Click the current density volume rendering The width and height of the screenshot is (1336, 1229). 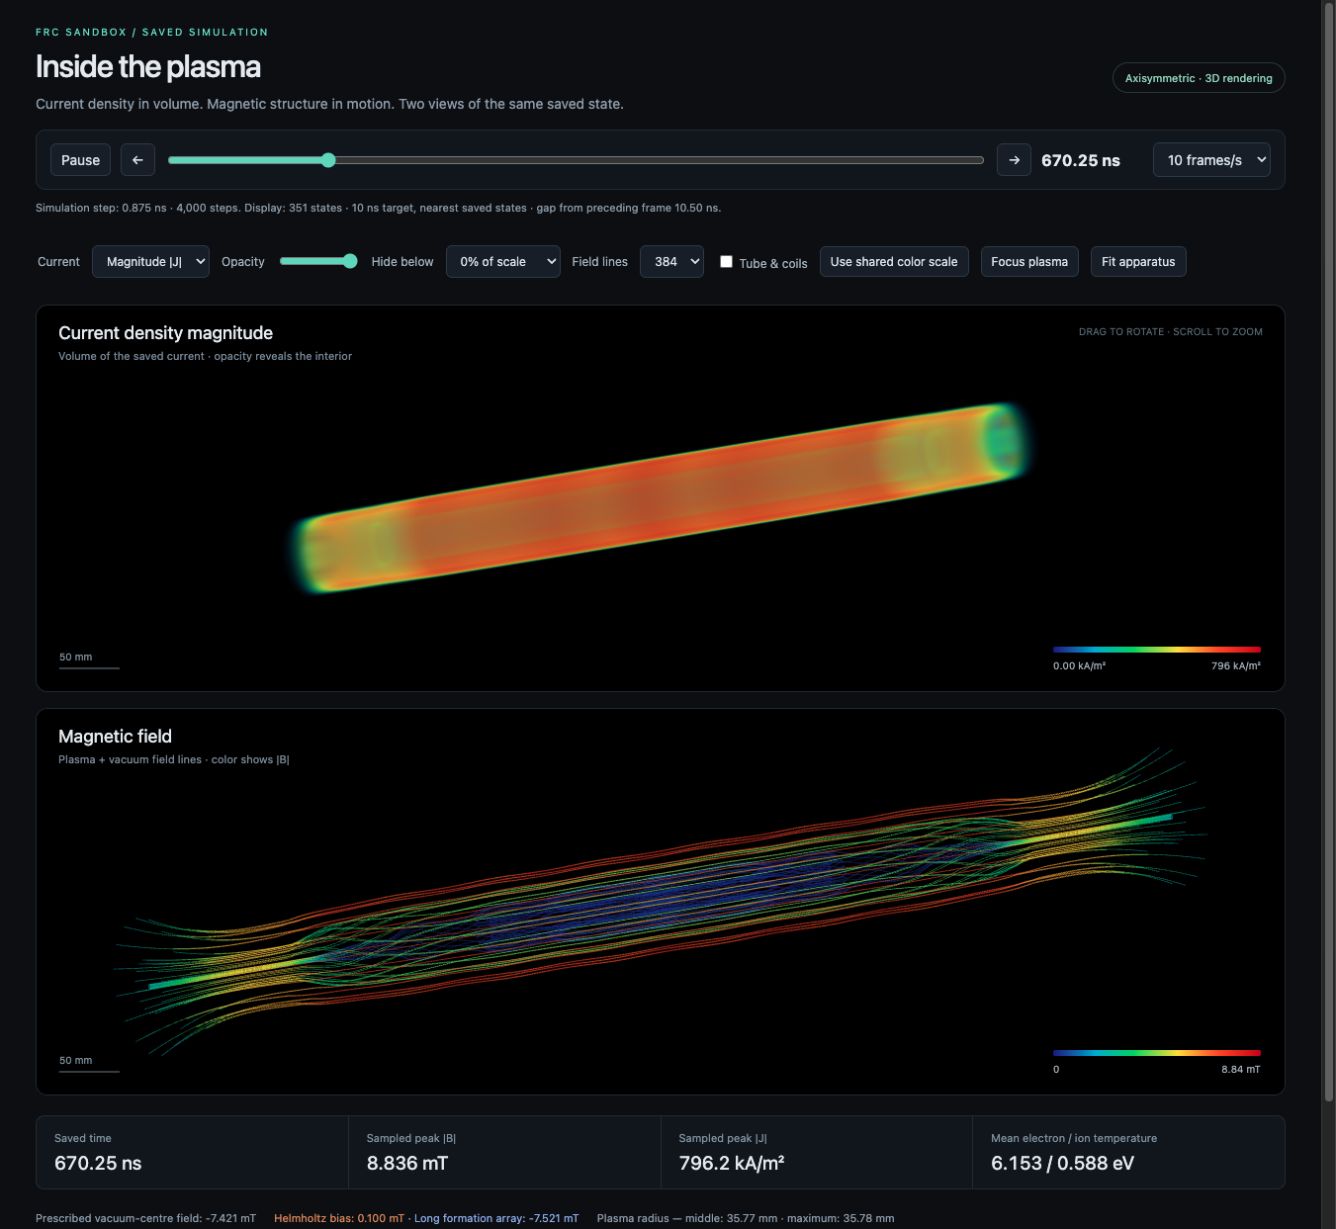pyautogui.click(x=662, y=498)
